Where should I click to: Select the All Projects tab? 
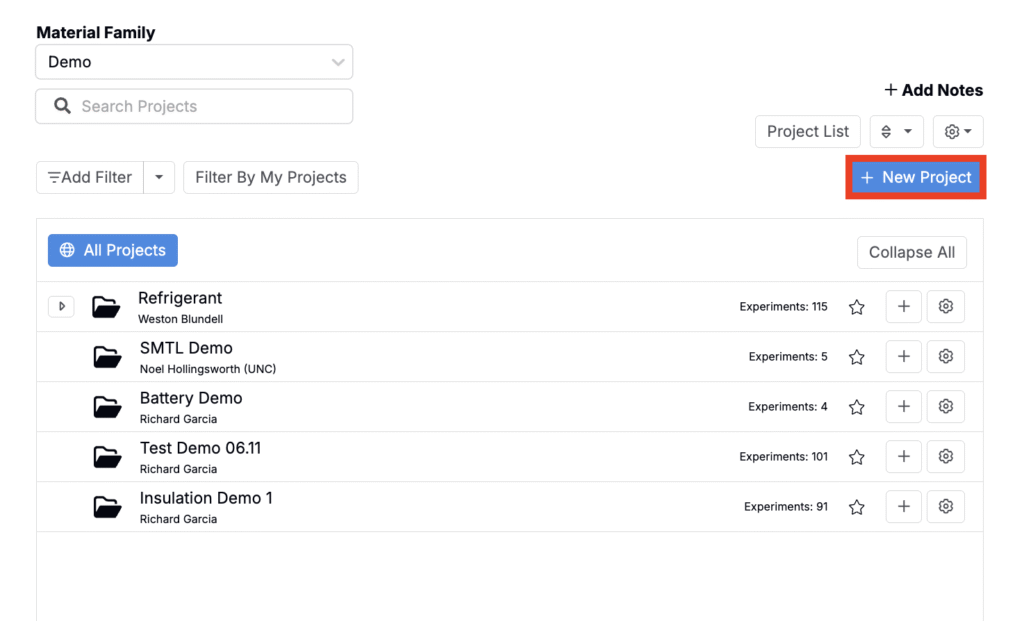pyautogui.click(x=112, y=250)
